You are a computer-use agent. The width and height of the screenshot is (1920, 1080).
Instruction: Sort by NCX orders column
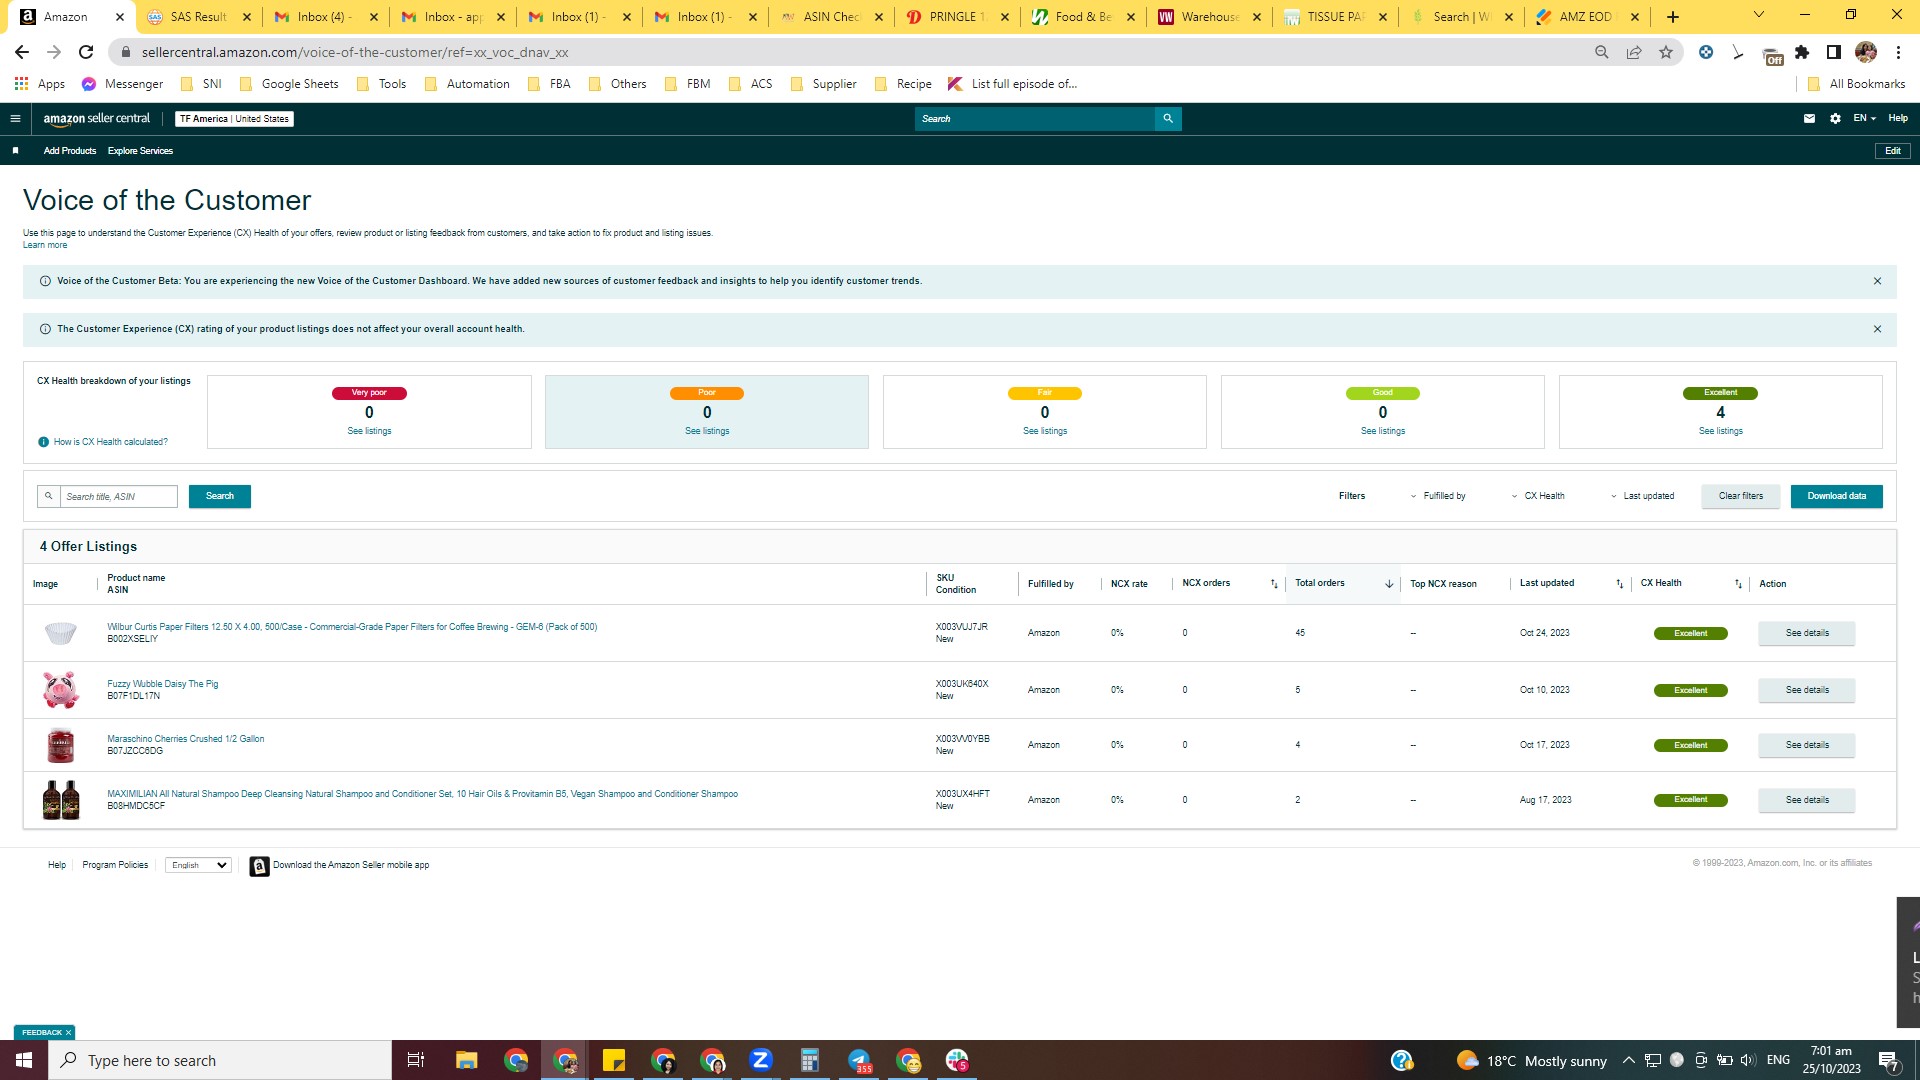1274,584
